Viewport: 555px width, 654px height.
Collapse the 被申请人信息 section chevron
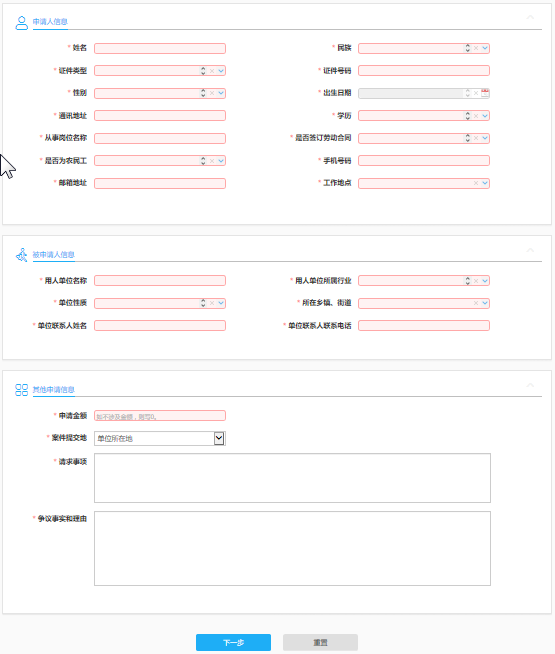530,250
